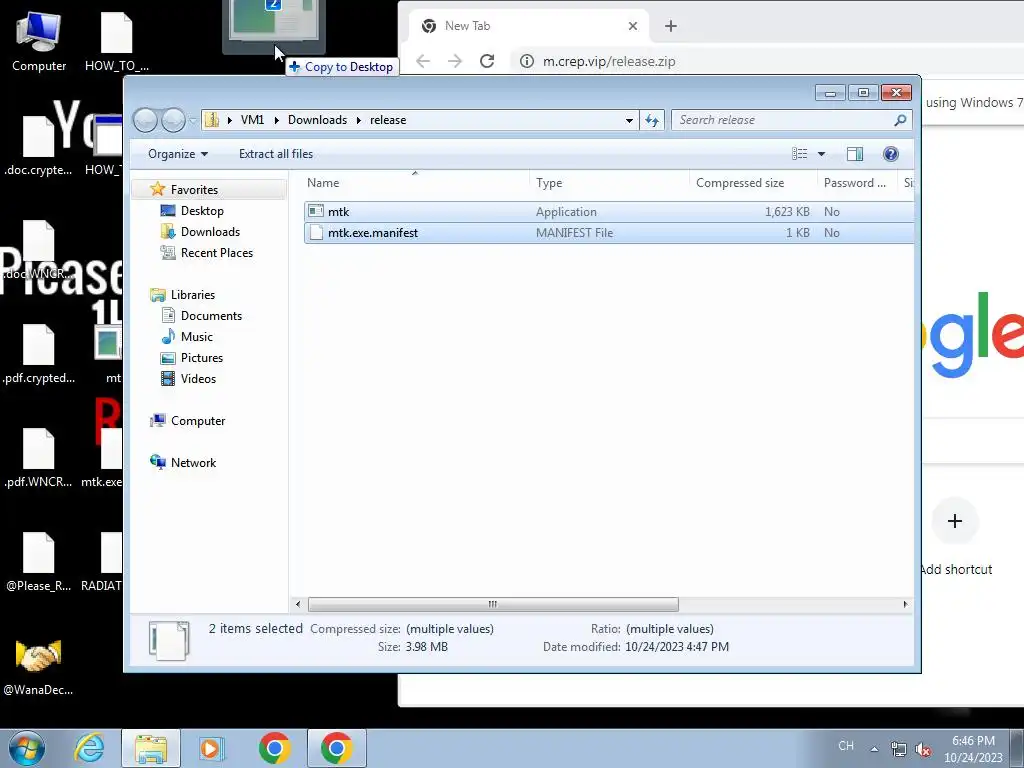
Task: Click the horizontal scrollbar thumb
Action: 493,604
